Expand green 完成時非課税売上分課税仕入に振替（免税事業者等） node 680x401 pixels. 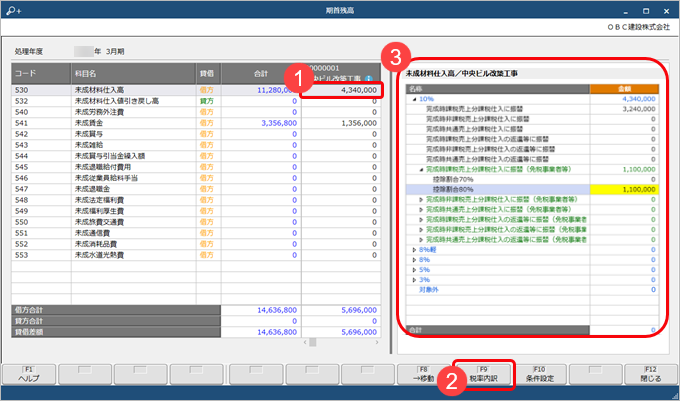(421, 199)
